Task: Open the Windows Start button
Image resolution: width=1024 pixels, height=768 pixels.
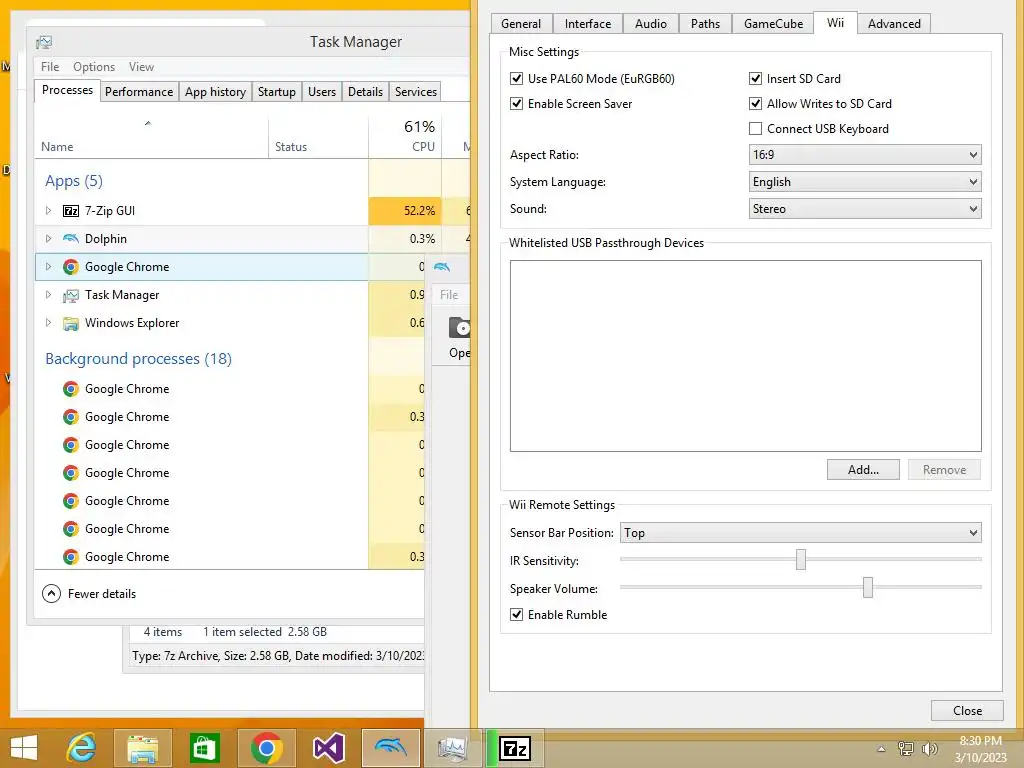Action: pyautogui.click(x=24, y=748)
